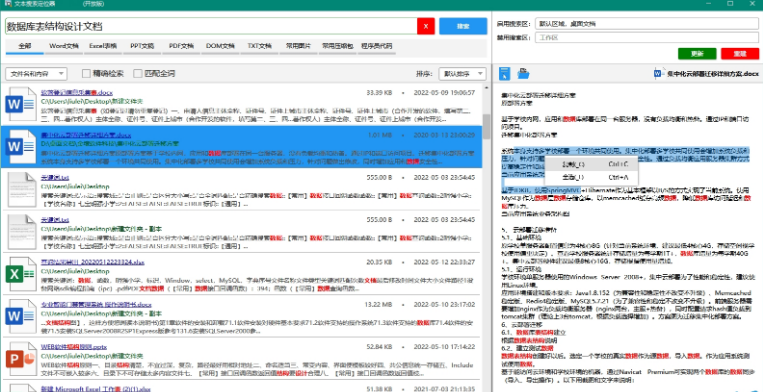Enable the 匹配全词 checkbox
This screenshot has height=392, width=763.
(x=137, y=73)
